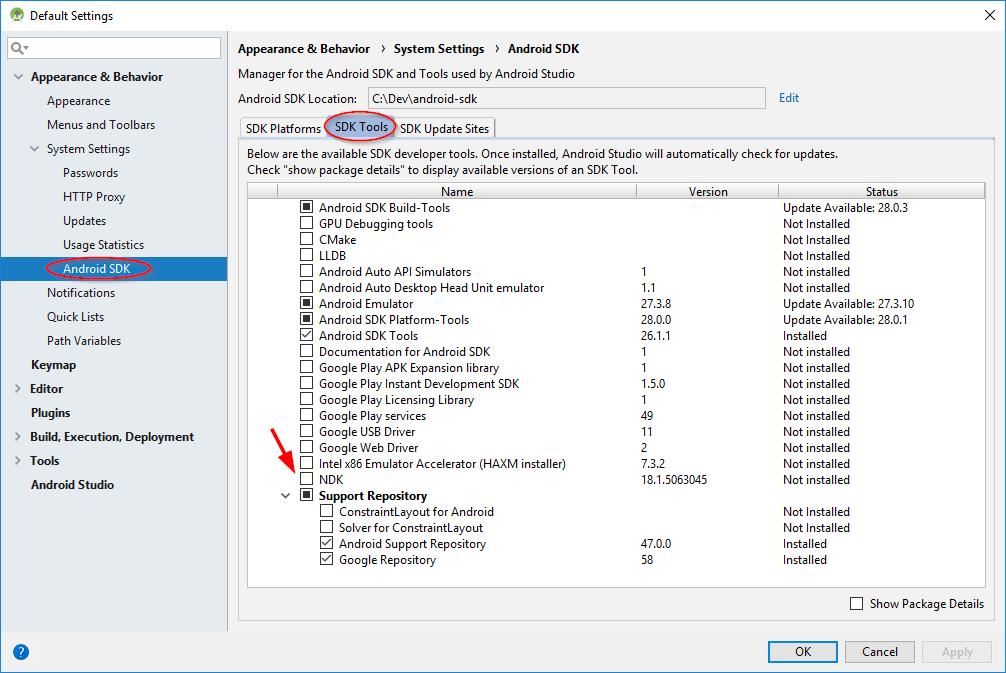Click the Edit link for SDK location
Viewport: 1006px width, 673px height.
(x=789, y=98)
